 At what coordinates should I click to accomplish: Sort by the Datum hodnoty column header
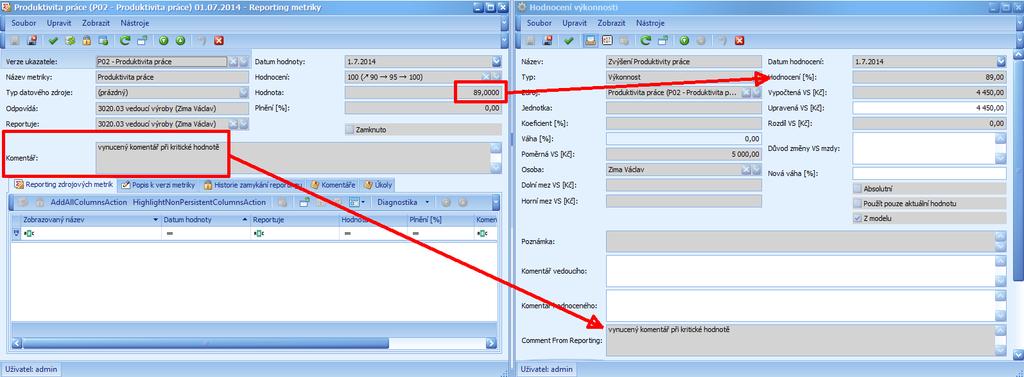pos(206,220)
